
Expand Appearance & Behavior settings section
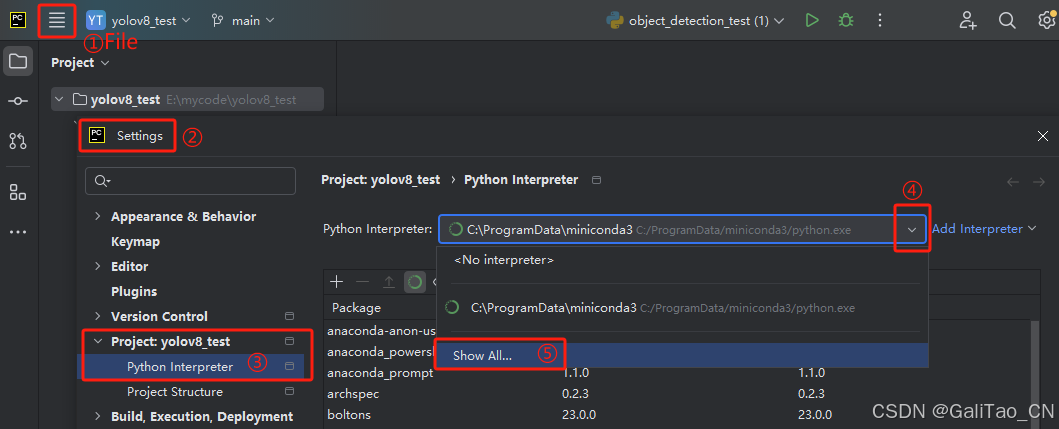pyautogui.click(x=98, y=217)
